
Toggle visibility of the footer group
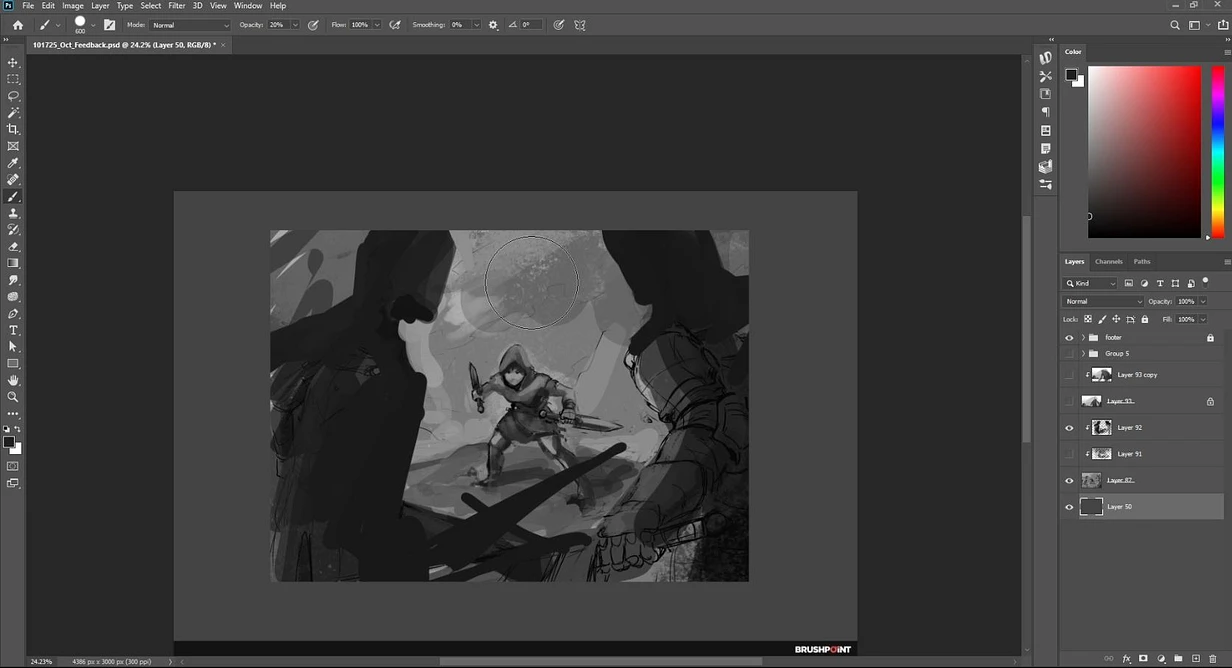1069,338
